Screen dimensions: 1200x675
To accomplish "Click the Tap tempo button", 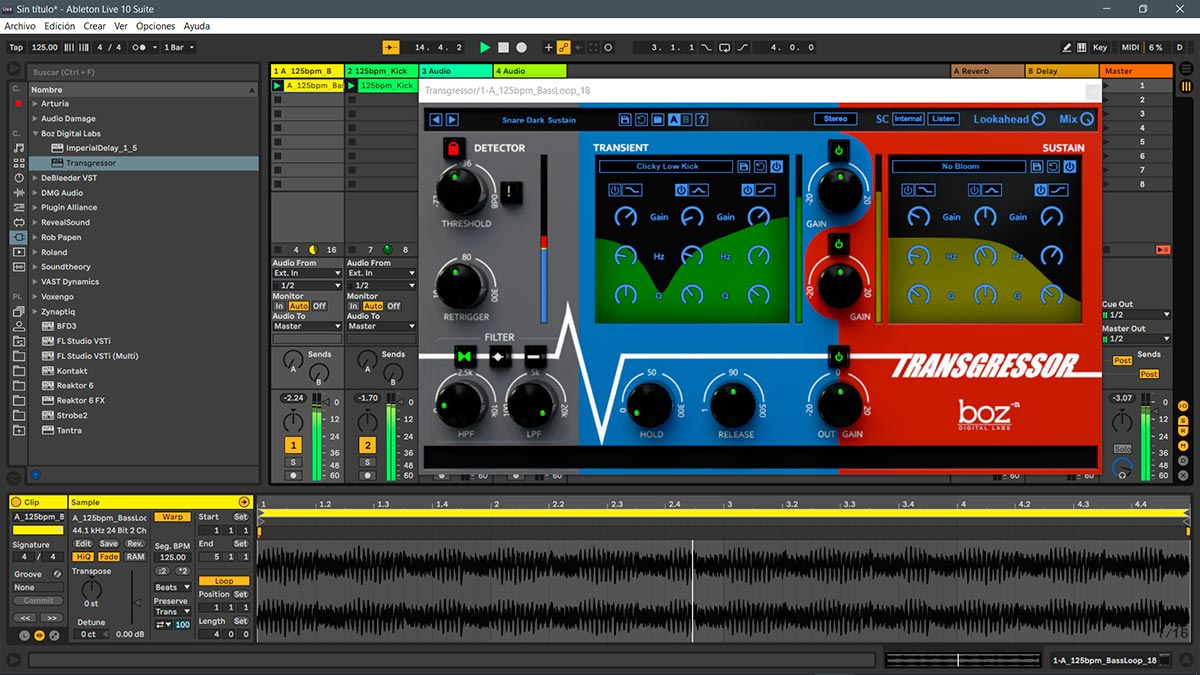I will click(16, 47).
